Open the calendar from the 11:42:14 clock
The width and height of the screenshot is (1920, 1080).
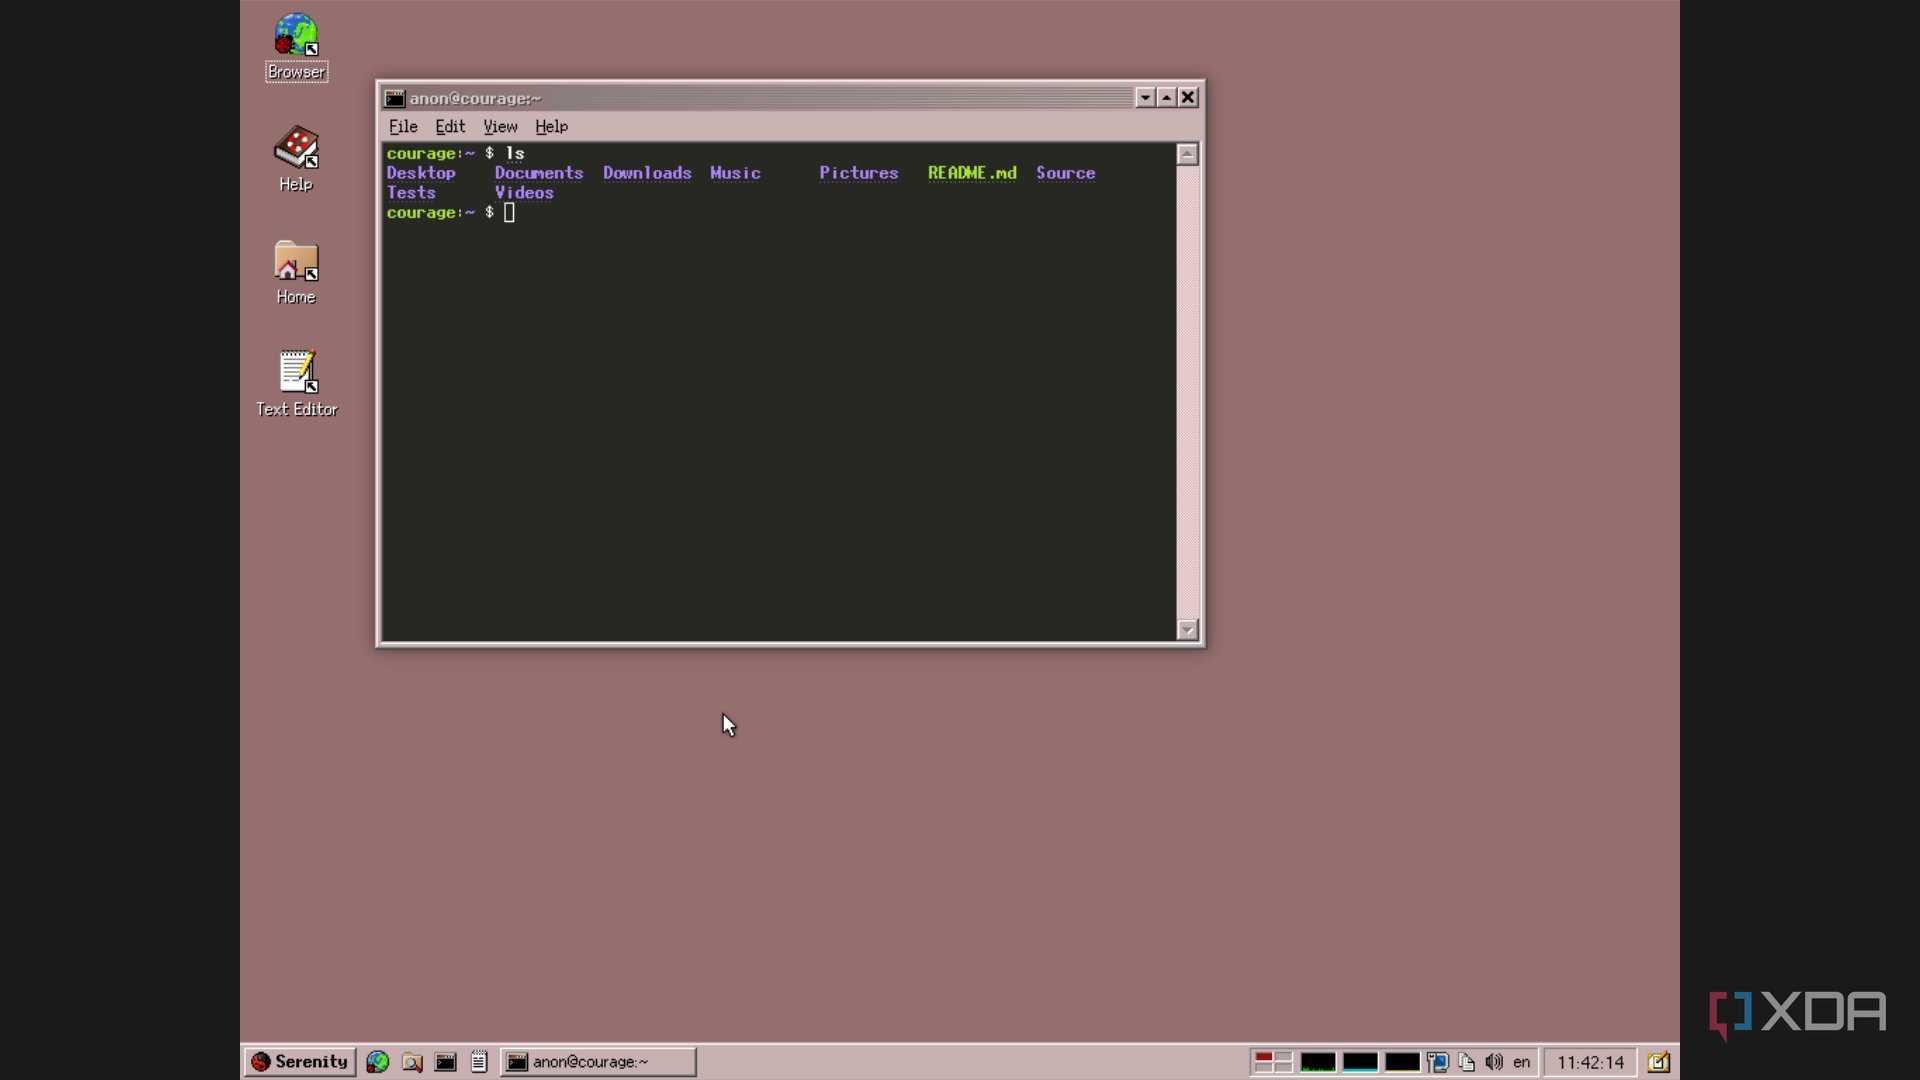(1590, 1062)
